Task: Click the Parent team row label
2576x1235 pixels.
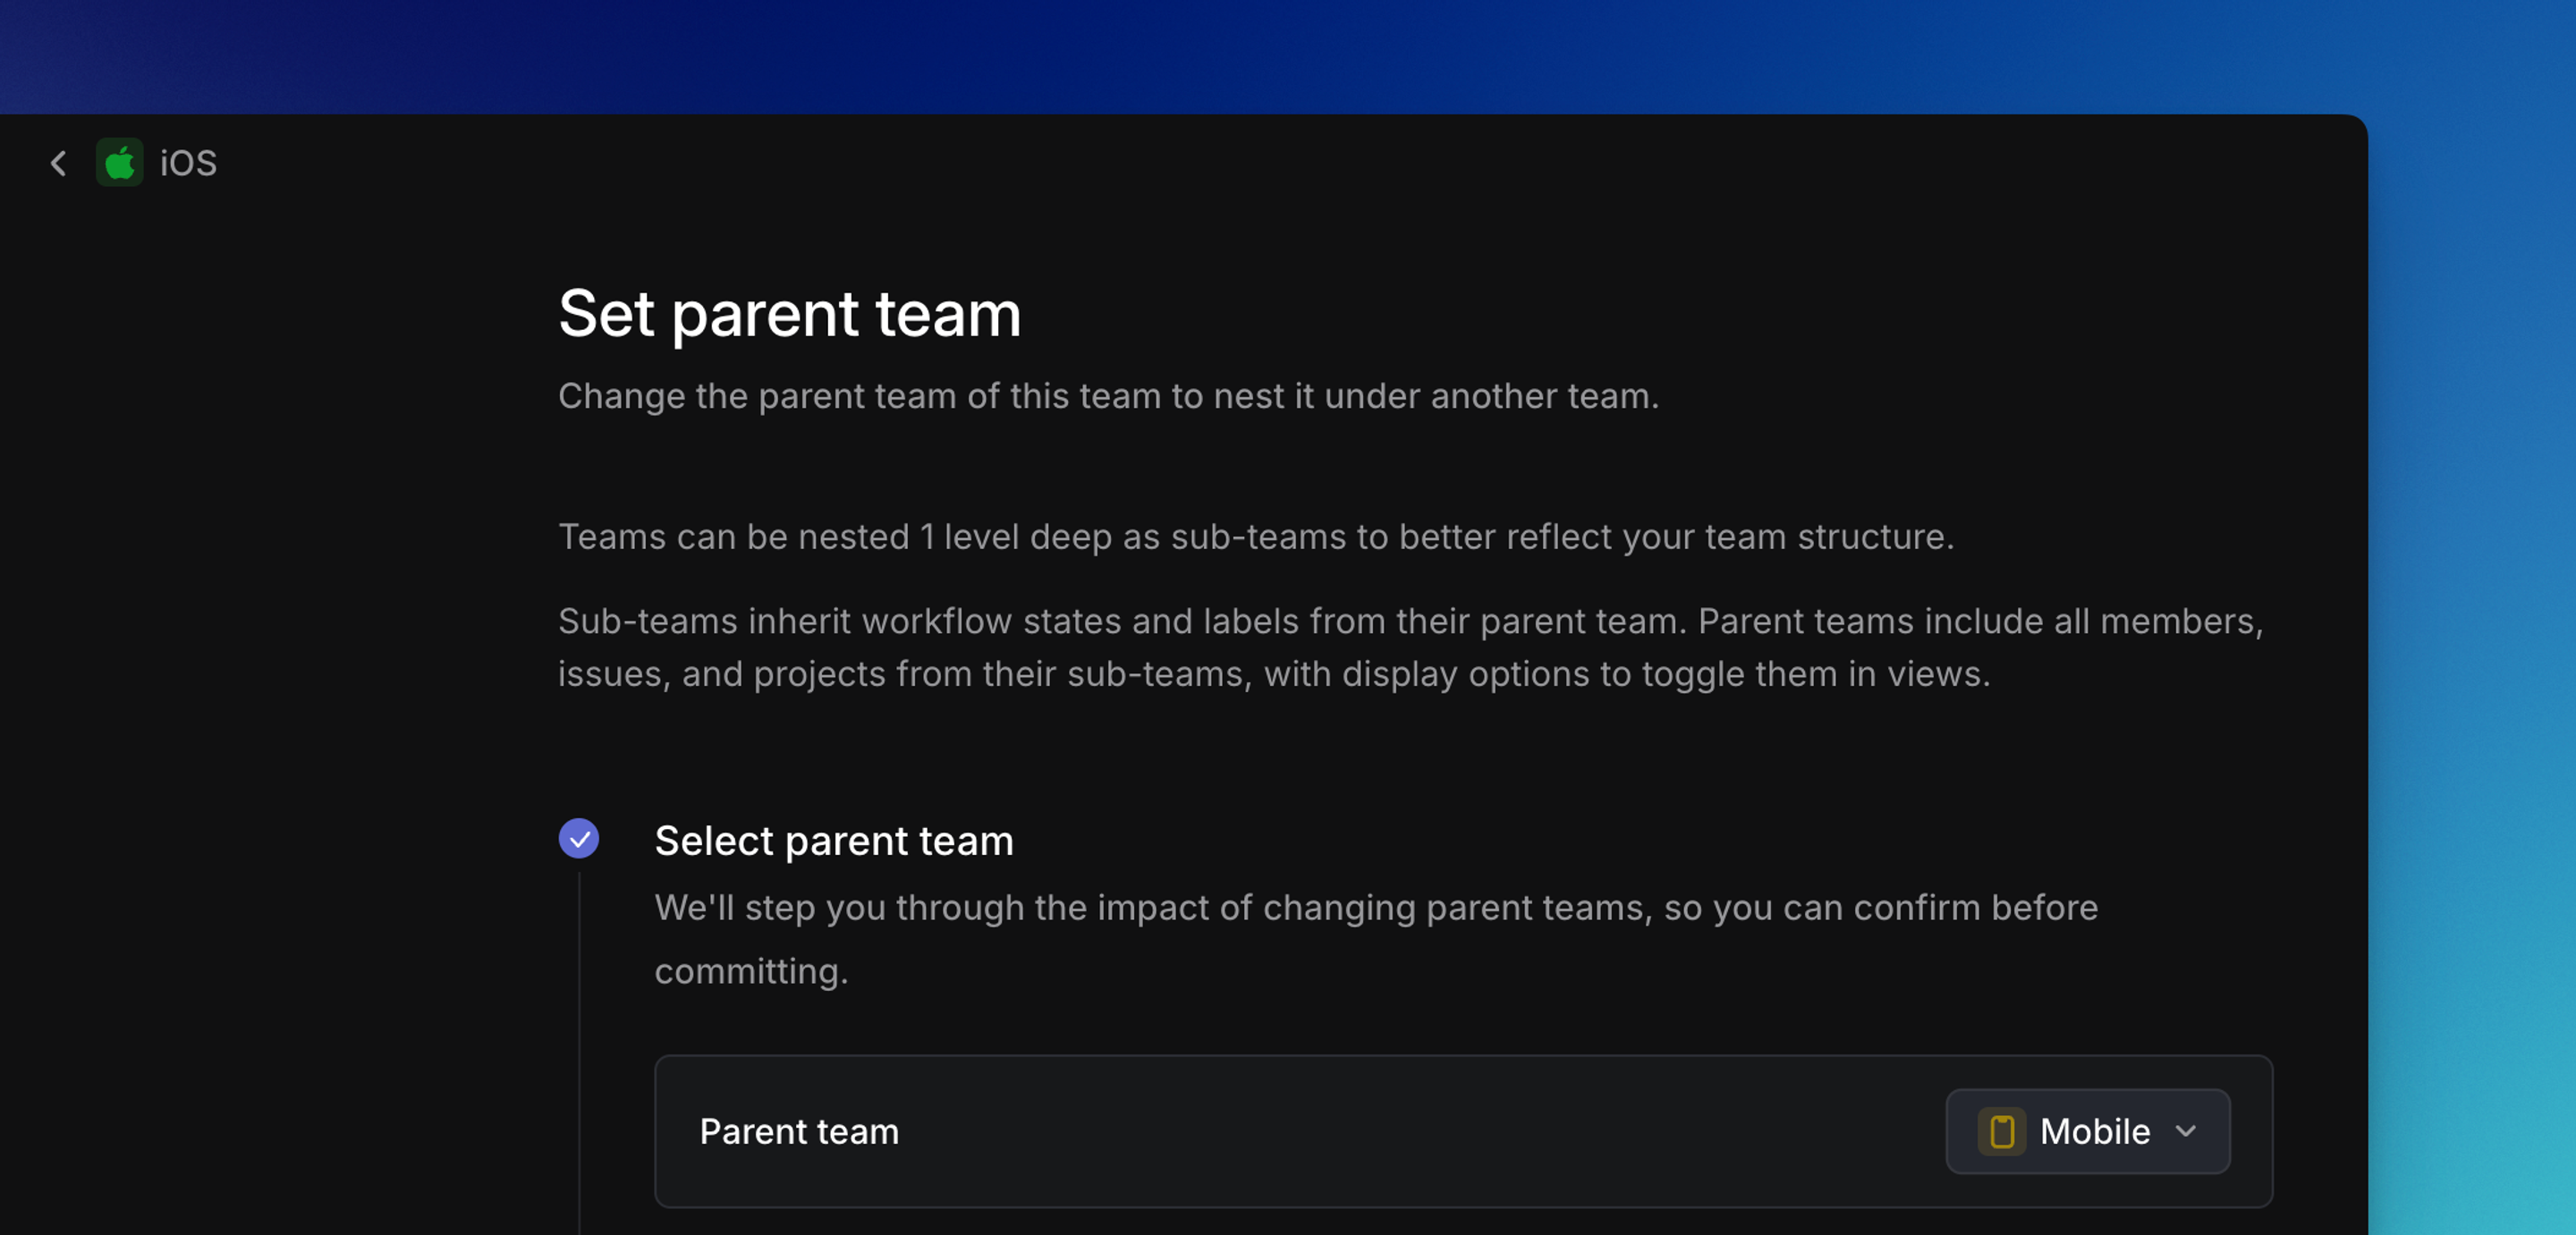Action: coord(798,1131)
